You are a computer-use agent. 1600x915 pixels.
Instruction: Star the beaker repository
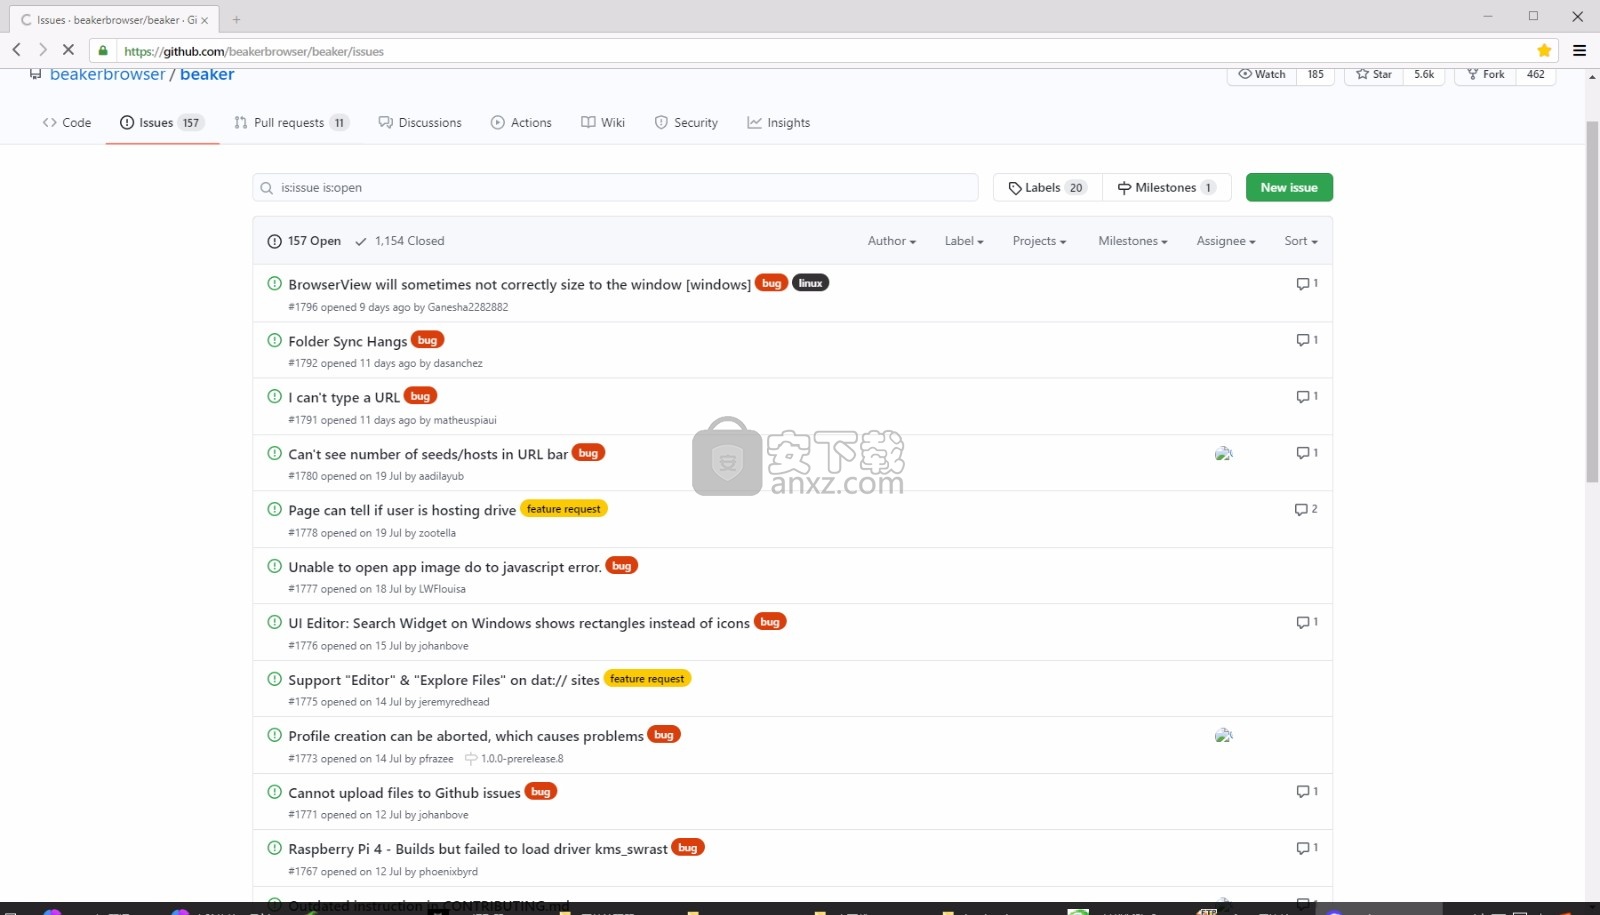click(x=1374, y=75)
